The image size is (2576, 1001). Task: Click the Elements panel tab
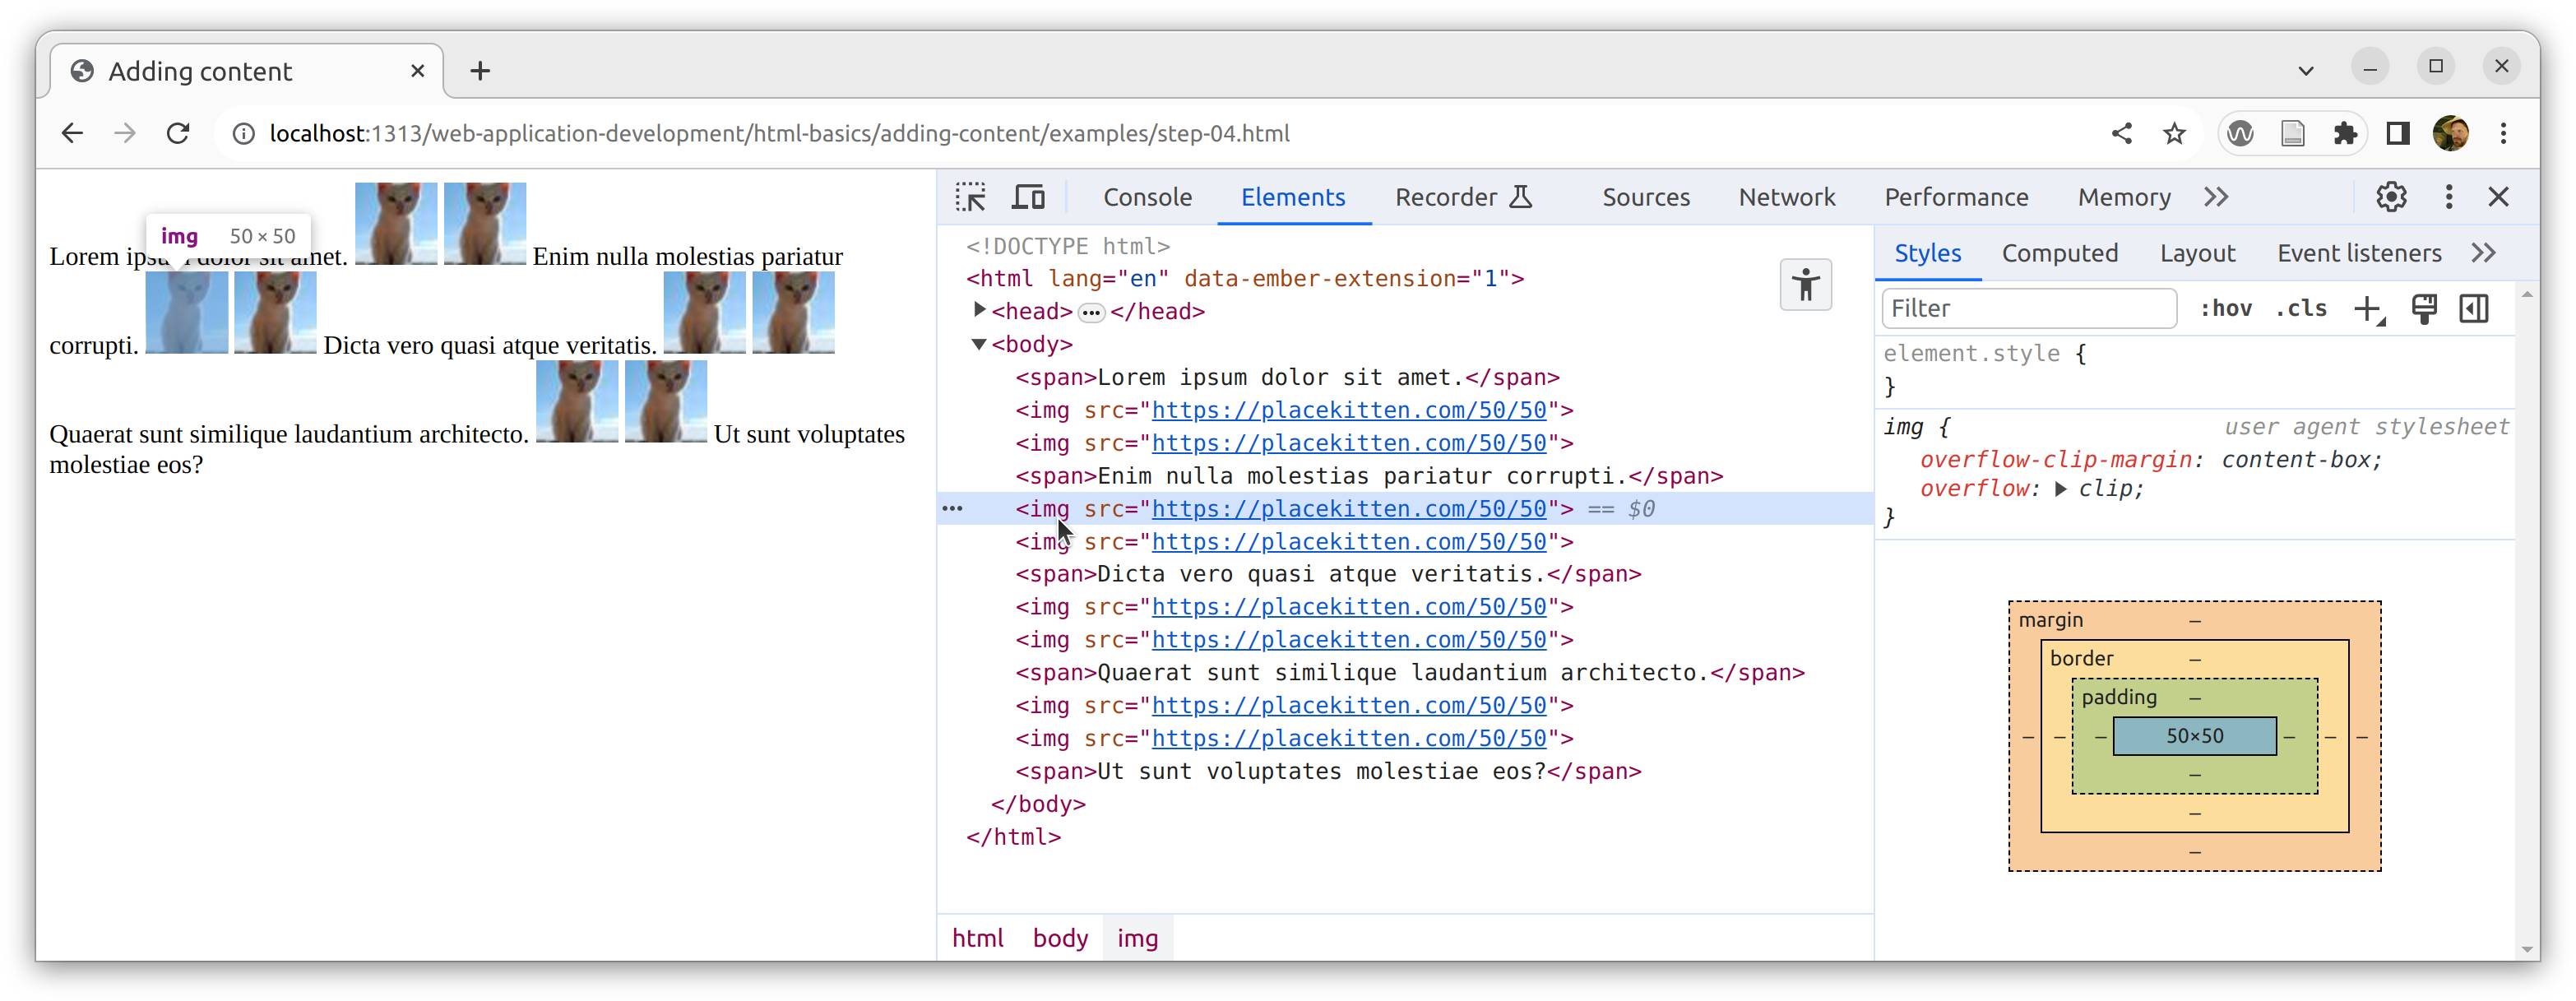tap(1293, 197)
